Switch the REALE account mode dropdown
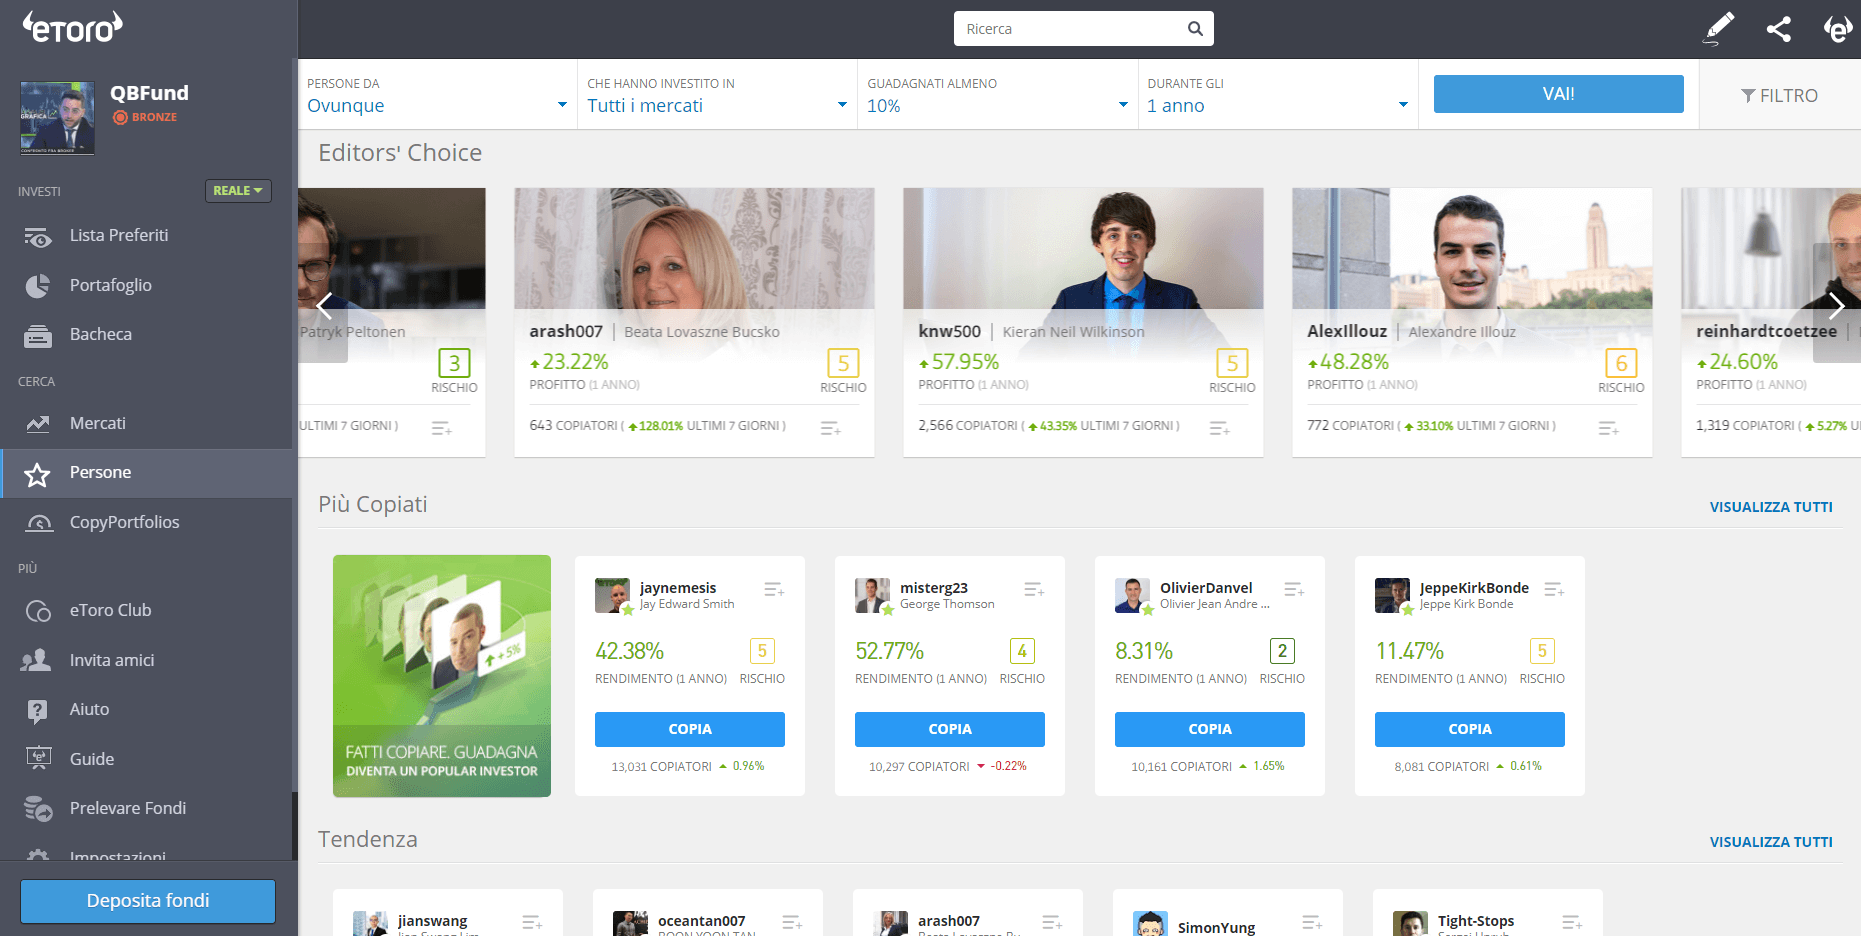1861x936 pixels. (x=238, y=191)
